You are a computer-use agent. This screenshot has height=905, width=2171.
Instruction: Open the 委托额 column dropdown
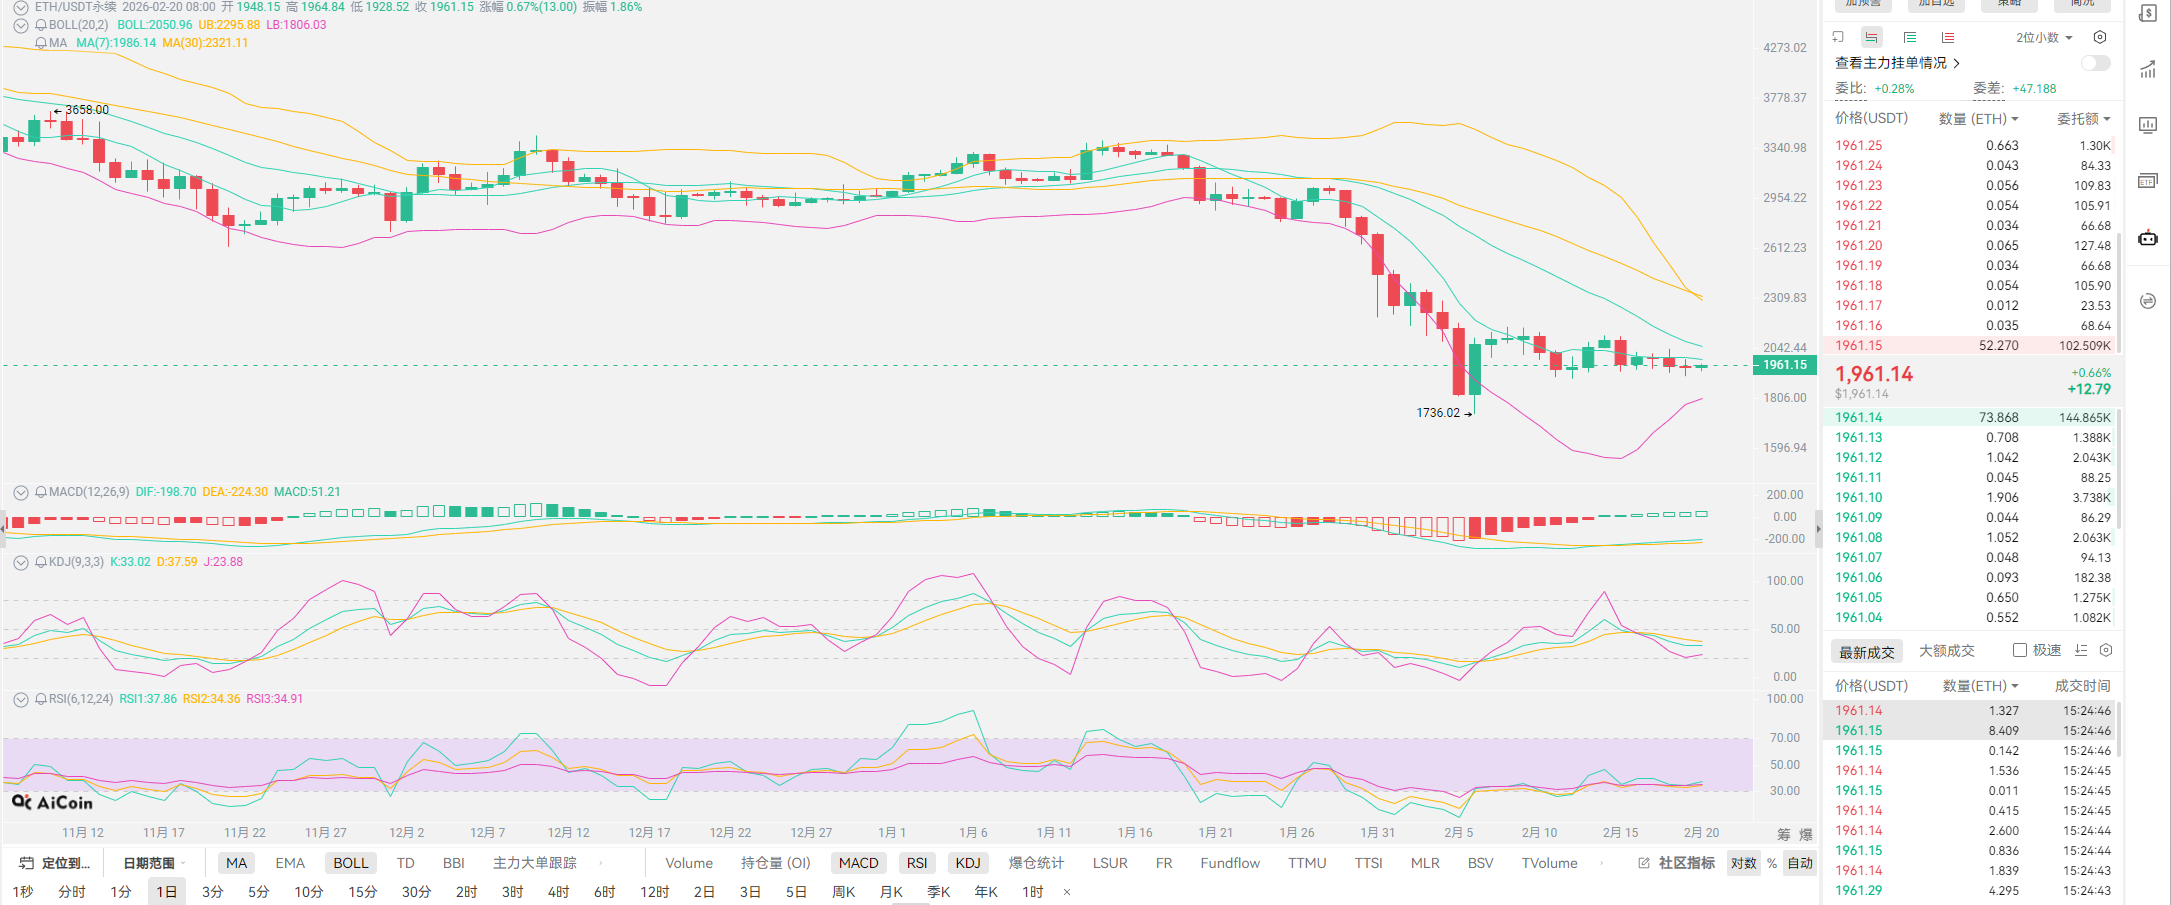point(2083,119)
